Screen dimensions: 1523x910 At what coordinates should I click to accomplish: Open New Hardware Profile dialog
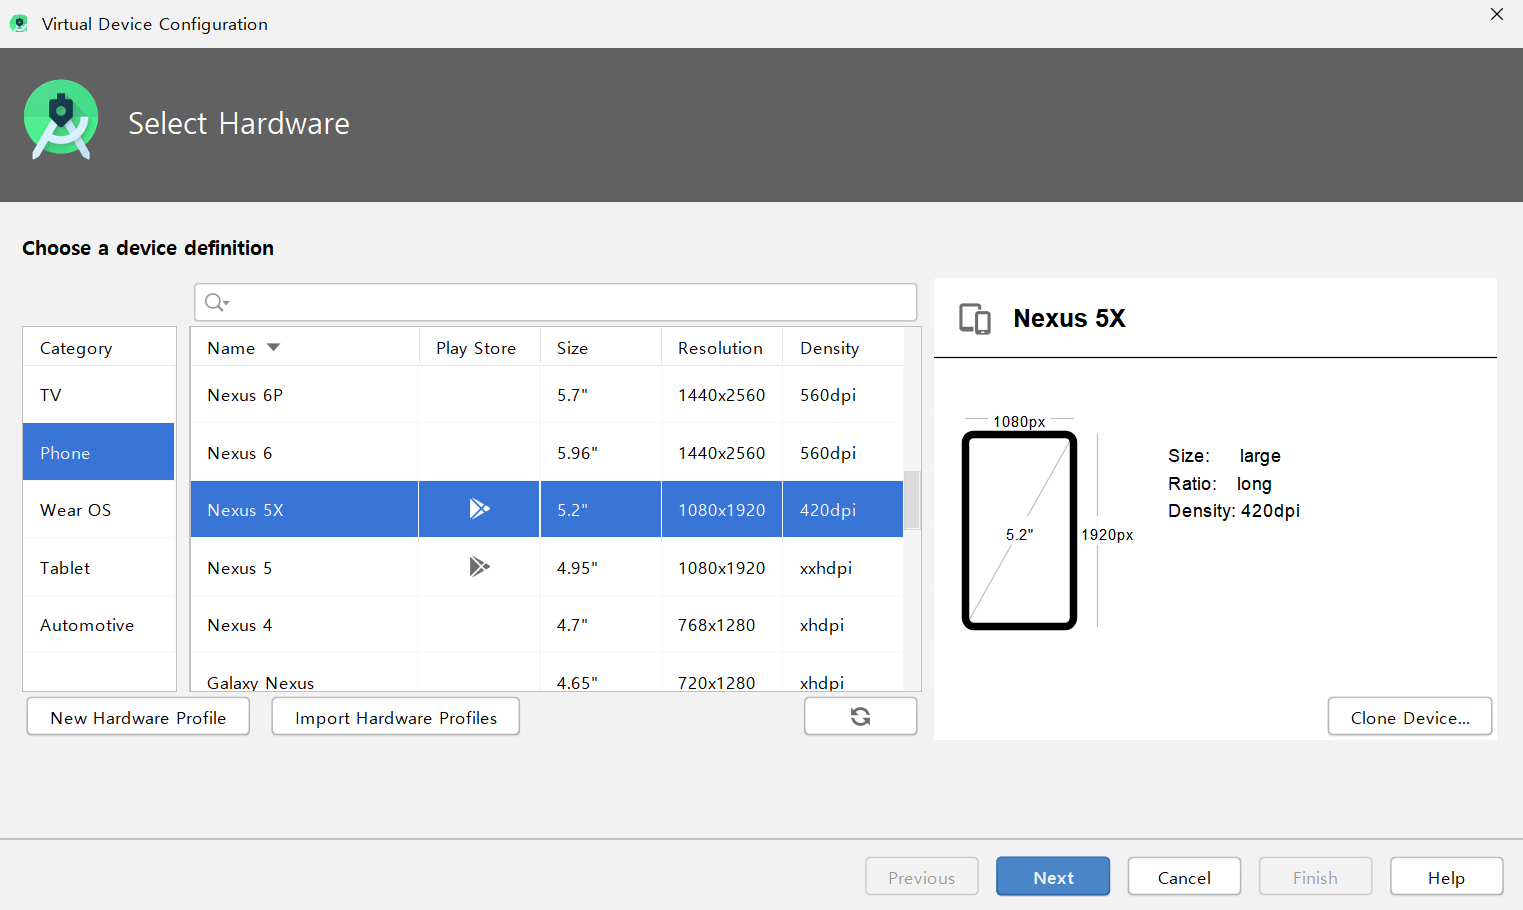click(138, 717)
